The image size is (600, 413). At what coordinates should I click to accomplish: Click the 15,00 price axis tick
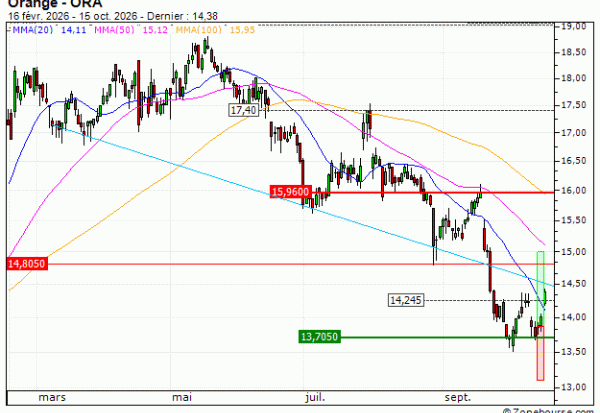574,252
